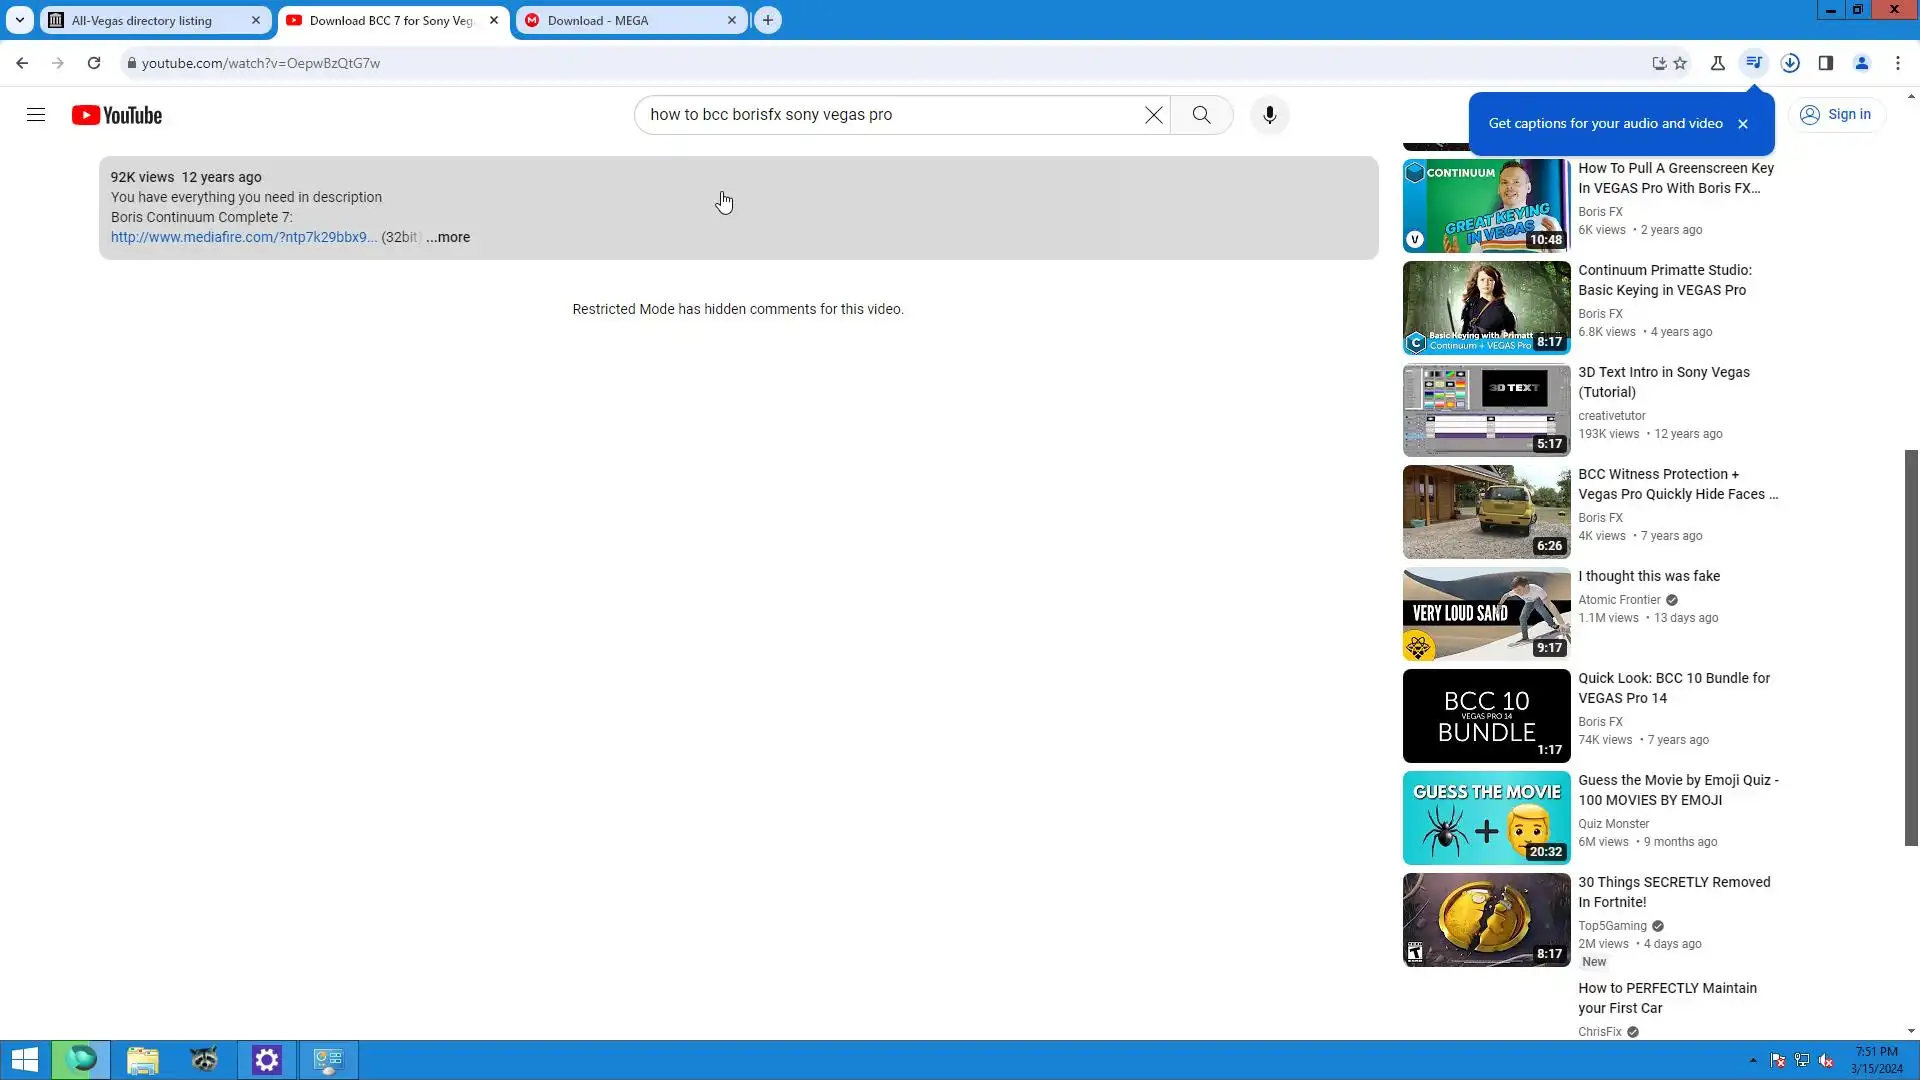
Task: Switch to the Download - MEGA tab
Action: (x=597, y=20)
